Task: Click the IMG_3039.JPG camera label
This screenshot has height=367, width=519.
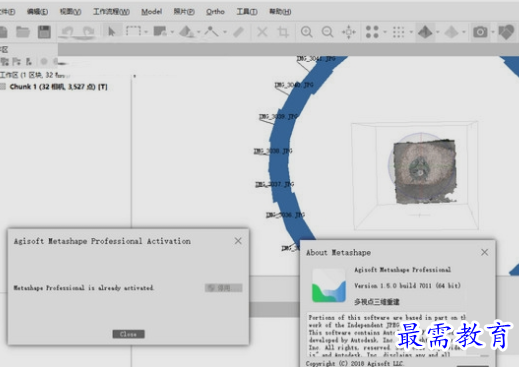Action: [x=278, y=117]
